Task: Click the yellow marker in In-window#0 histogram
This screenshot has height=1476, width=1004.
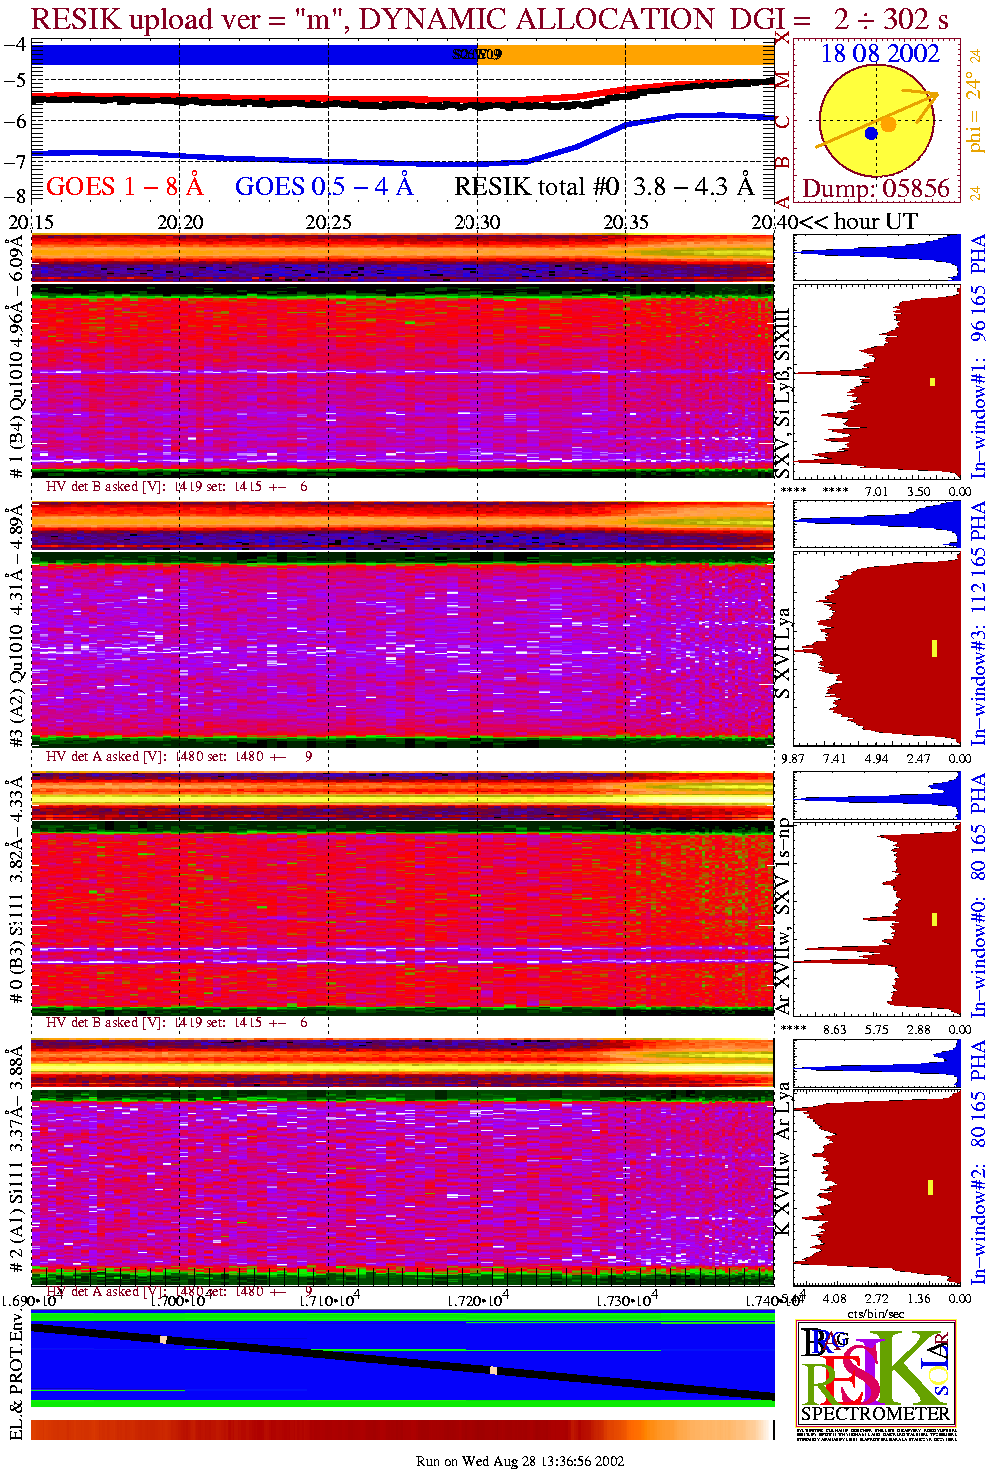Action: click(x=934, y=919)
